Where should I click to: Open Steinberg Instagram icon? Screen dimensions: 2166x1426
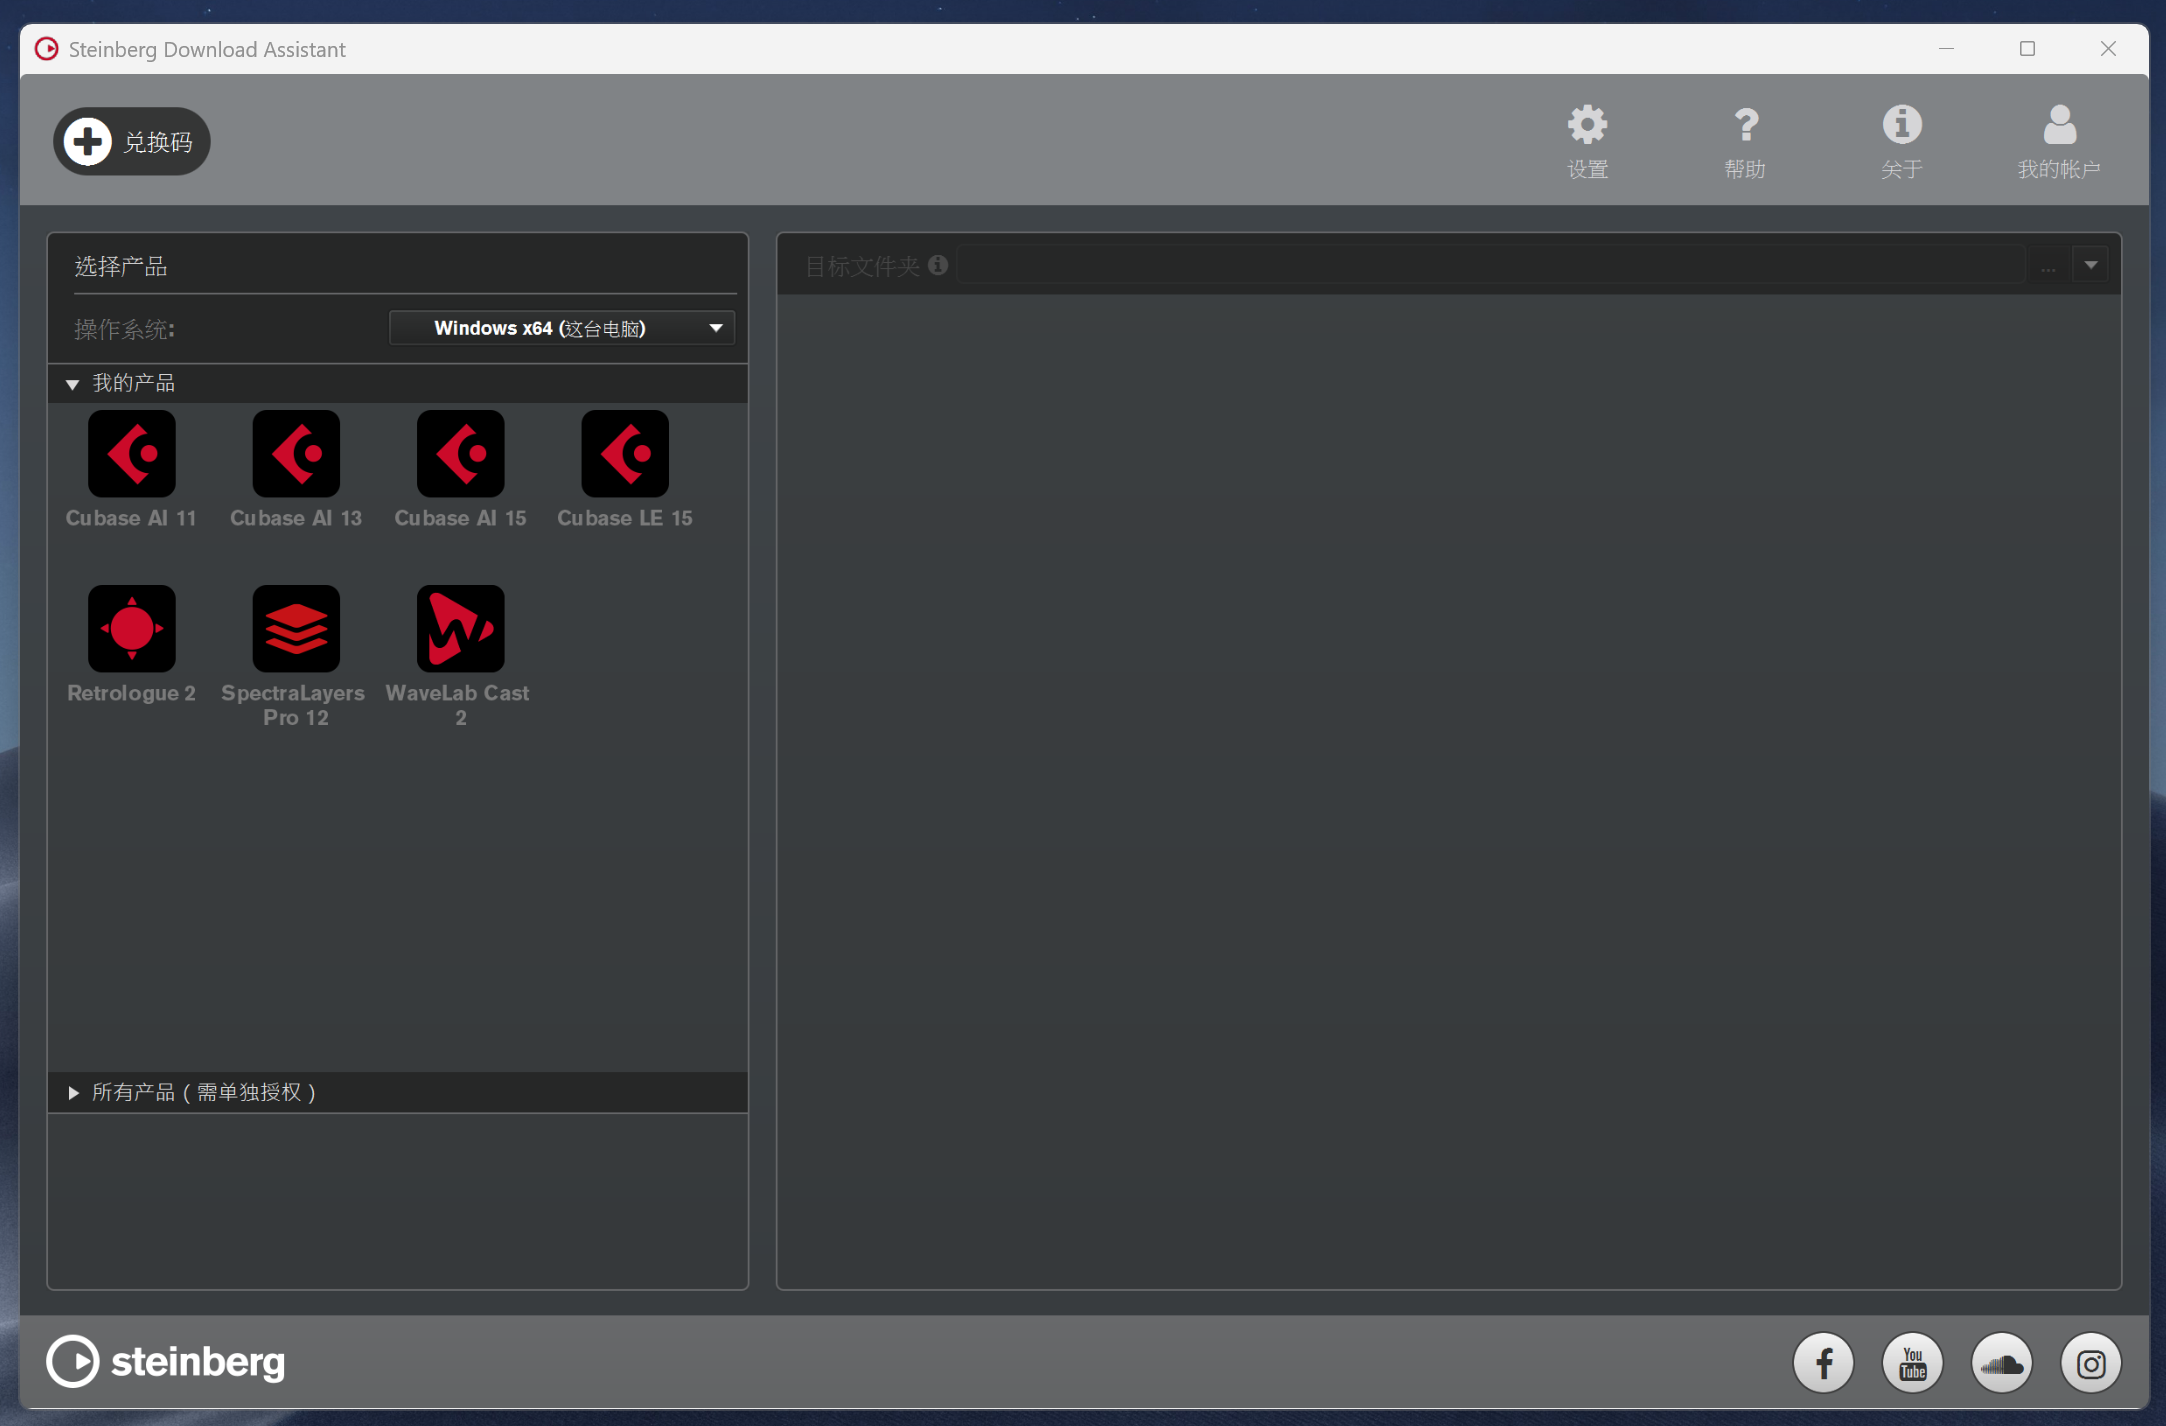click(x=2091, y=1362)
